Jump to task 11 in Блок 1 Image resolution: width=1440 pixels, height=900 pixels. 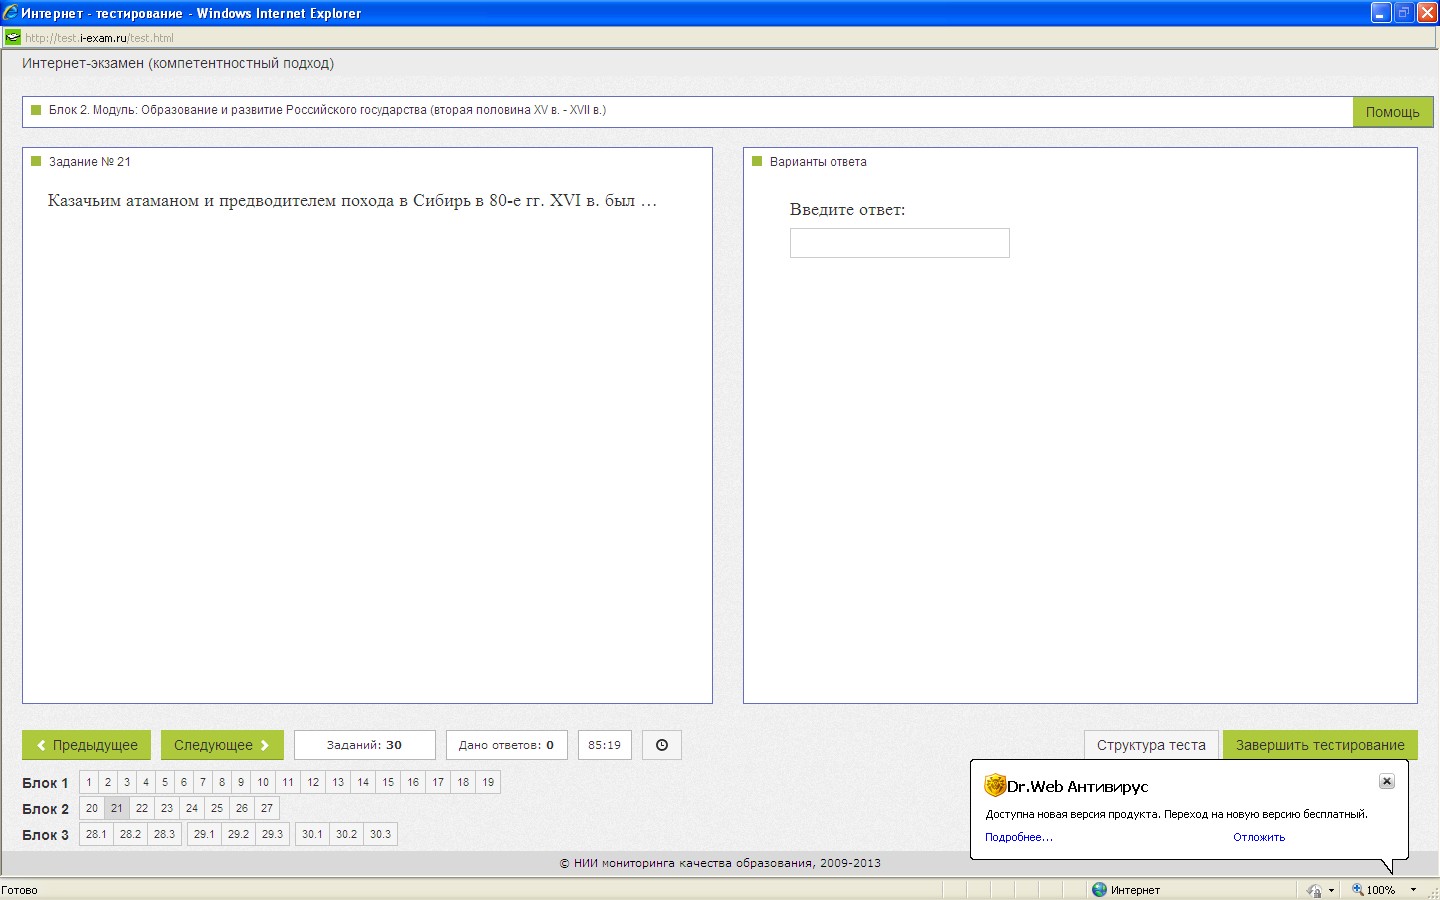(x=288, y=782)
